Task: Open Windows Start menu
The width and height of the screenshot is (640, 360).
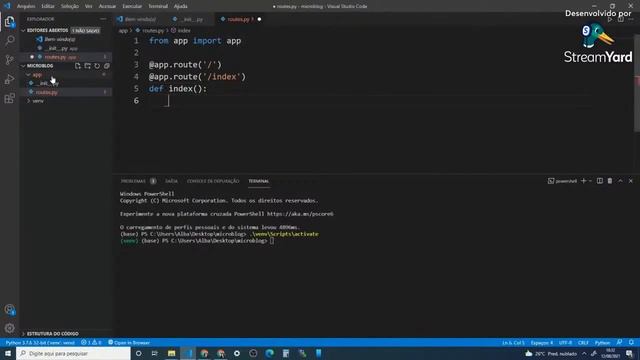Action: tap(8, 353)
